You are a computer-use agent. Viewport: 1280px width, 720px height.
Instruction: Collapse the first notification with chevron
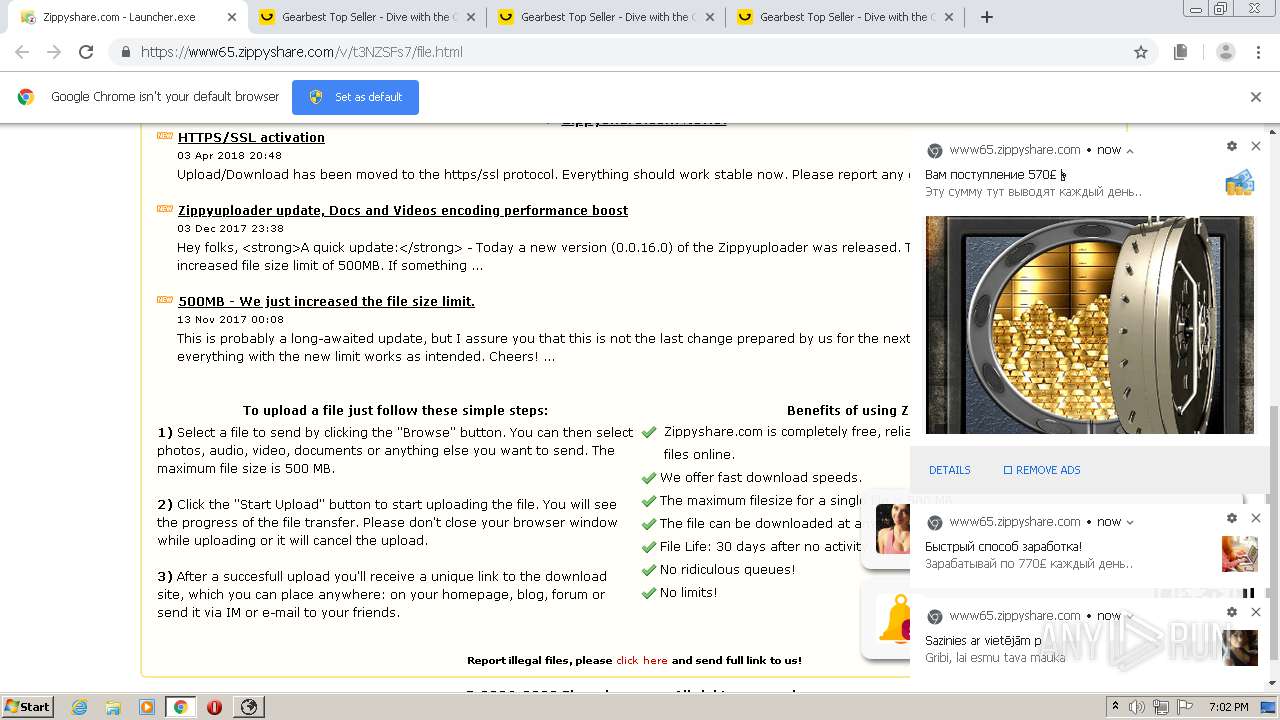pos(1130,151)
